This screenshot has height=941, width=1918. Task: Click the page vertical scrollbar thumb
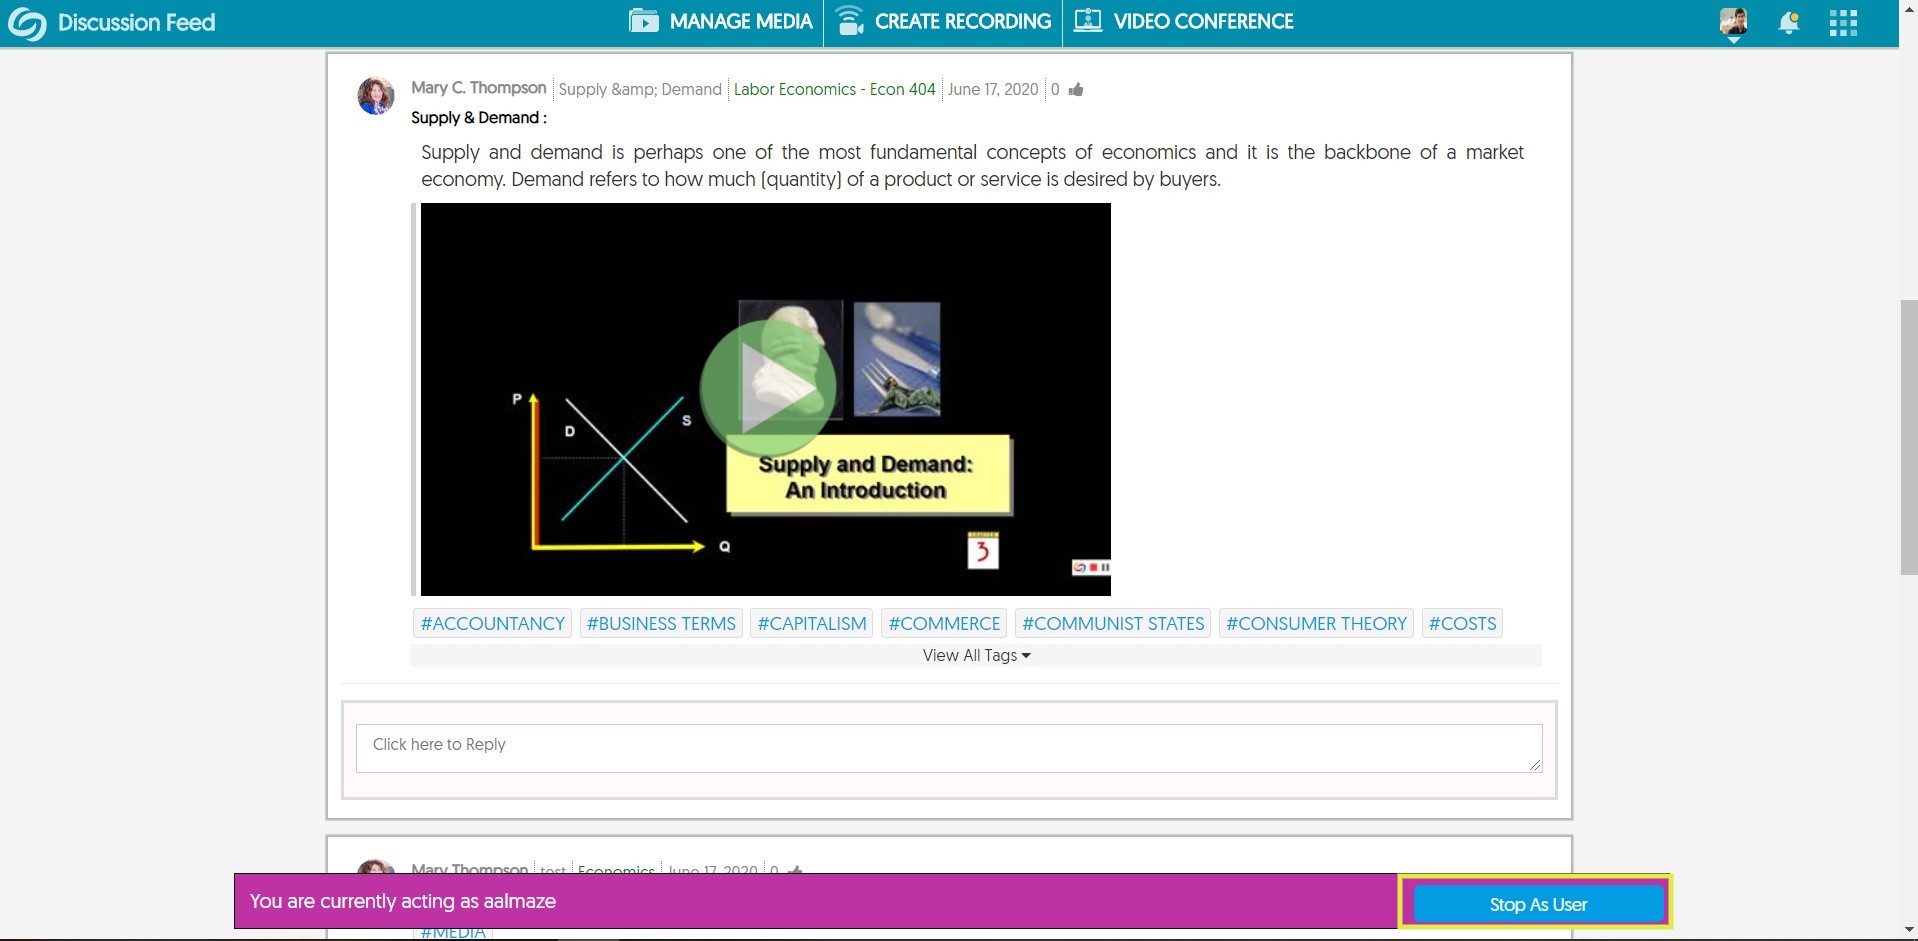pyautogui.click(x=1908, y=437)
